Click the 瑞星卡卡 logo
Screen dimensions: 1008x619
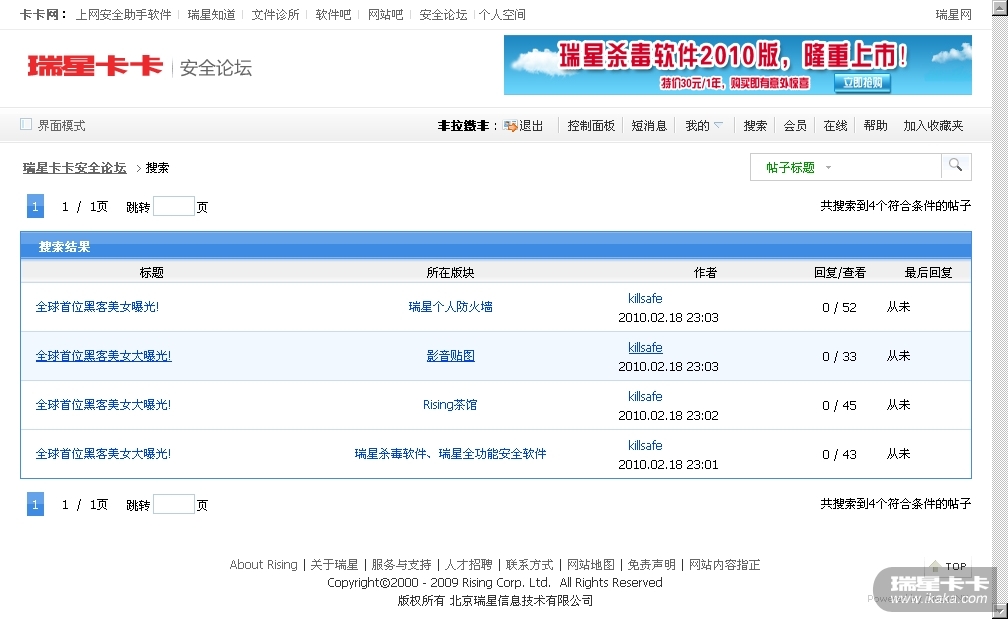(x=95, y=66)
